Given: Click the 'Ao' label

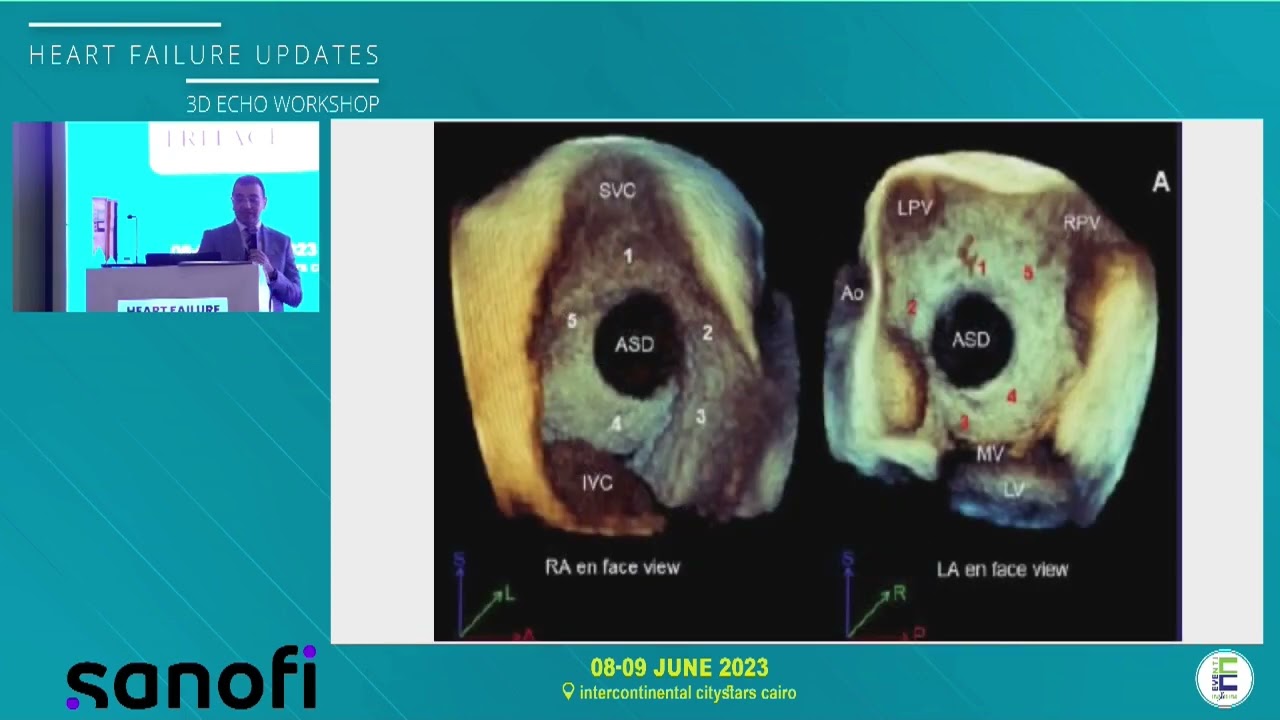Looking at the screenshot, I should 852,293.
